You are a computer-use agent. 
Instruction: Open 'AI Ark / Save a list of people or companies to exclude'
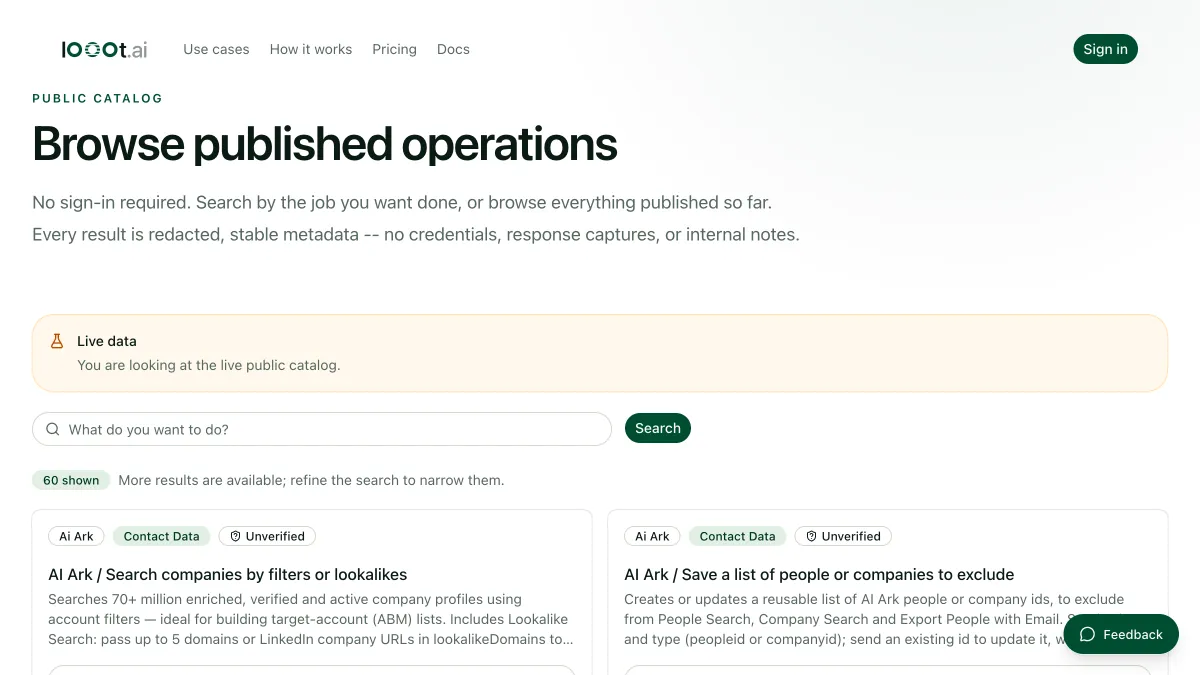click(x=819, y=574)
